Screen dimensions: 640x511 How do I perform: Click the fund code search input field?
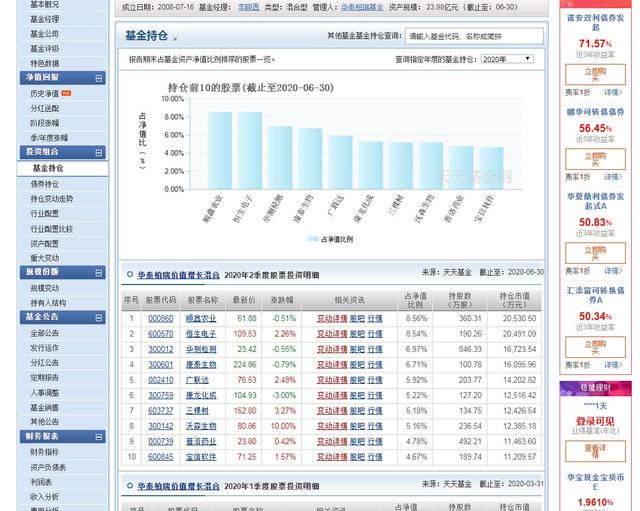coord(474,36)
